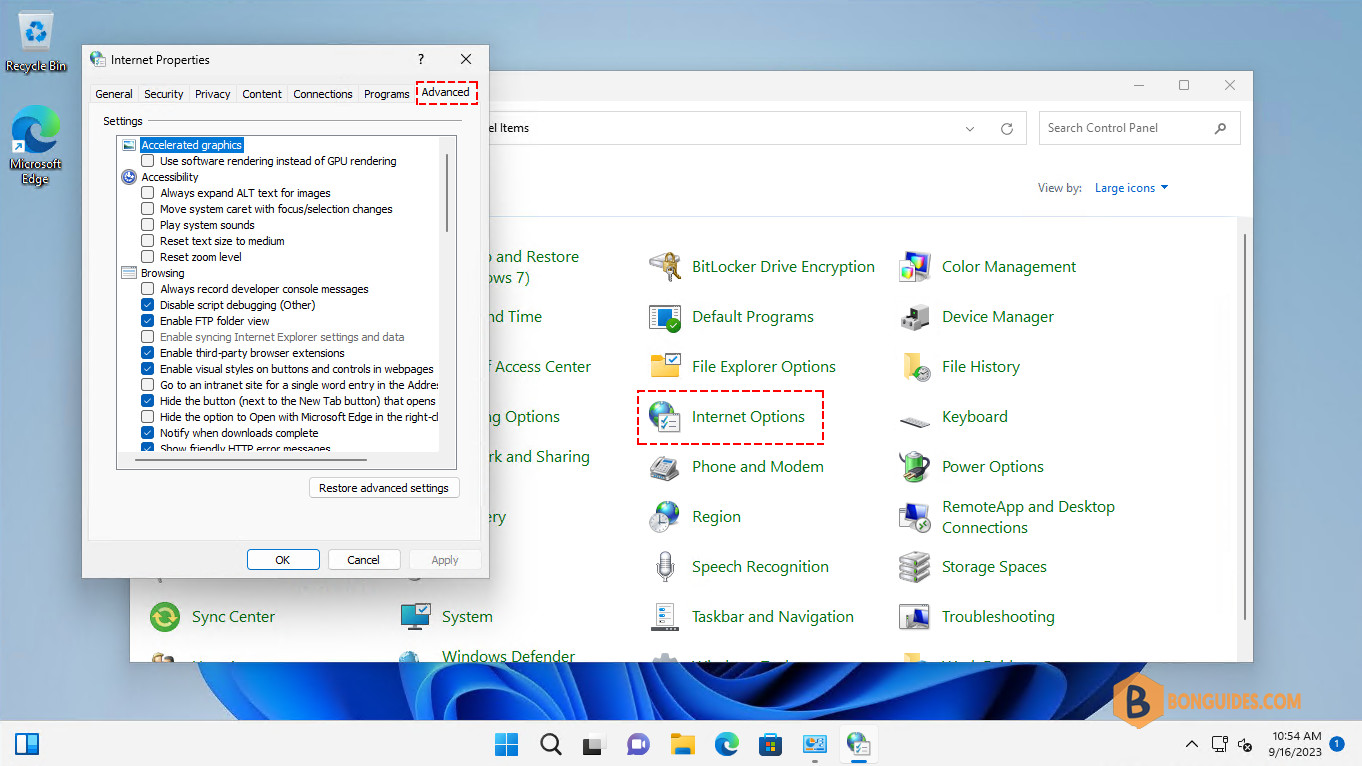Switch to the Connections tab

click(323, 94)
